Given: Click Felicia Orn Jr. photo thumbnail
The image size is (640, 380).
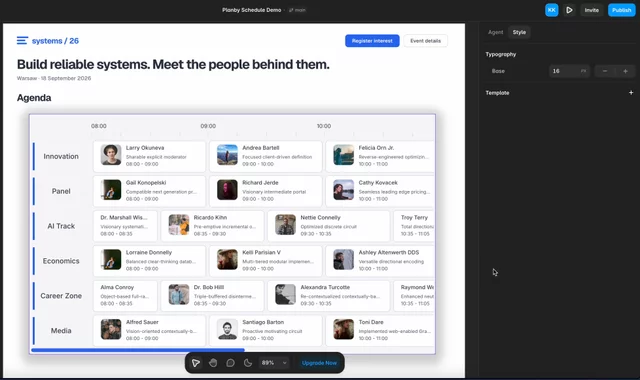Looking at the screenshot, I should pos(344,155).
